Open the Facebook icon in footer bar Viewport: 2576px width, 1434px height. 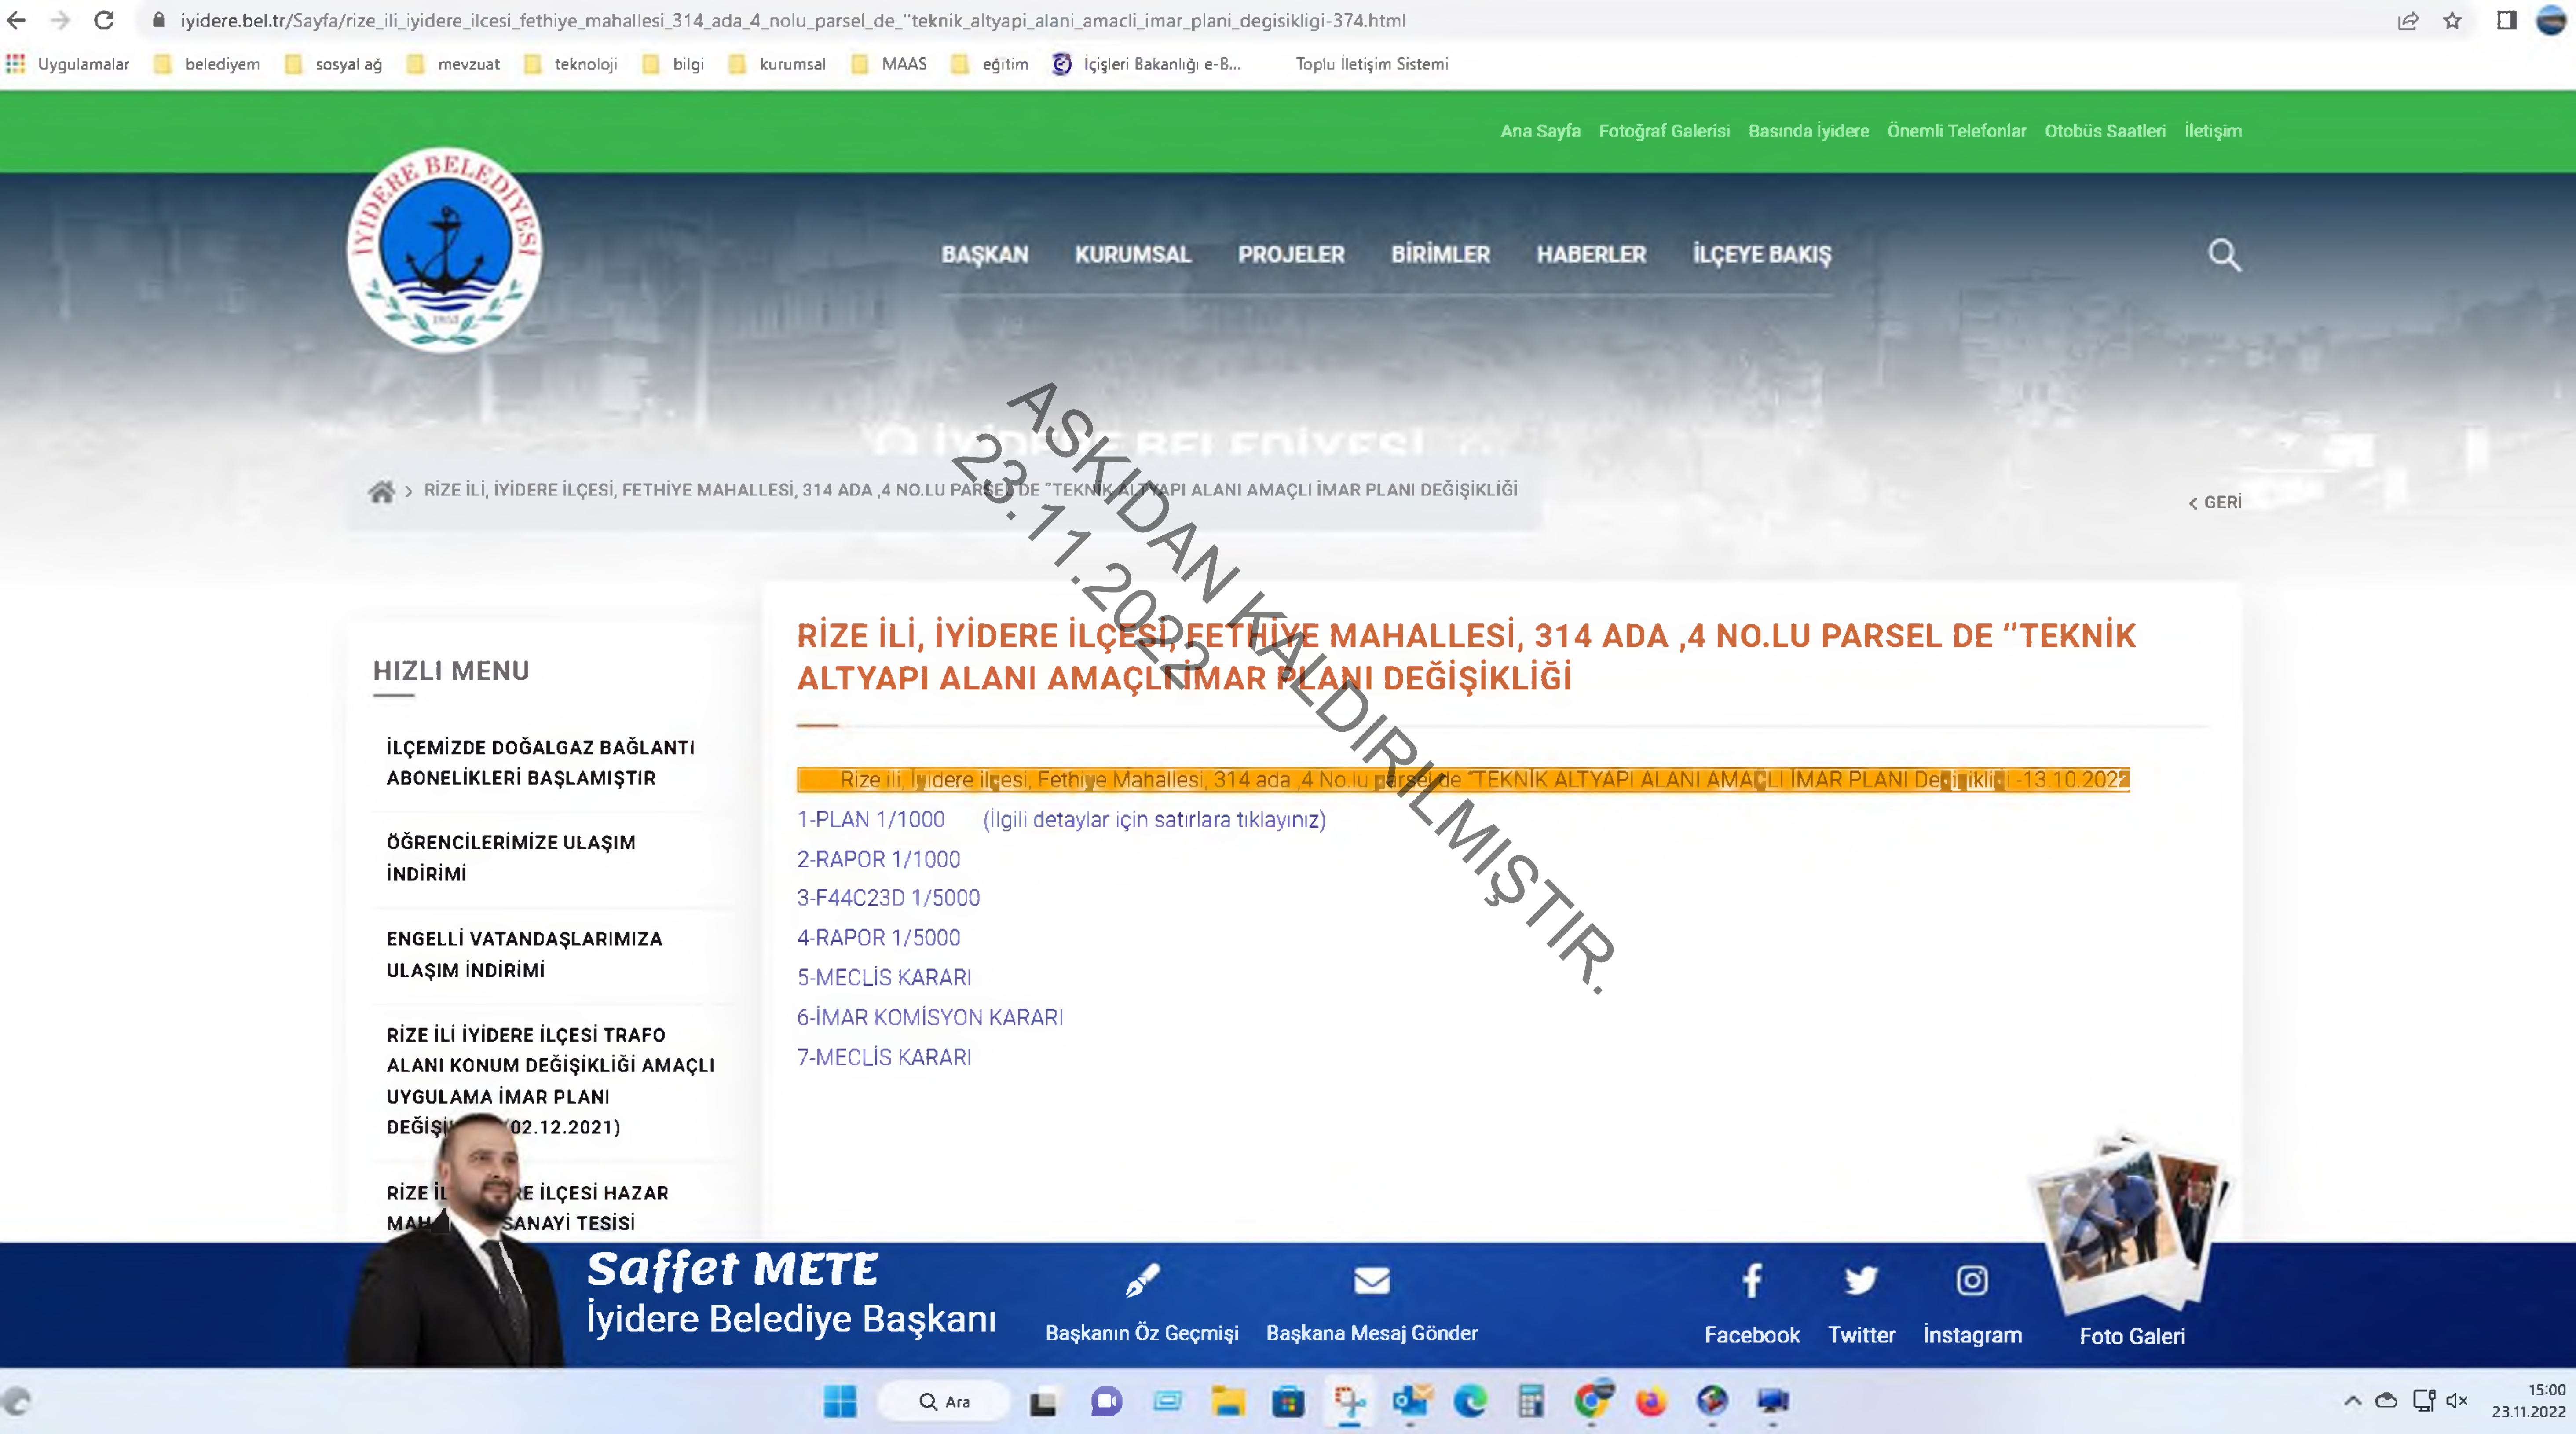(1751, 1281)
